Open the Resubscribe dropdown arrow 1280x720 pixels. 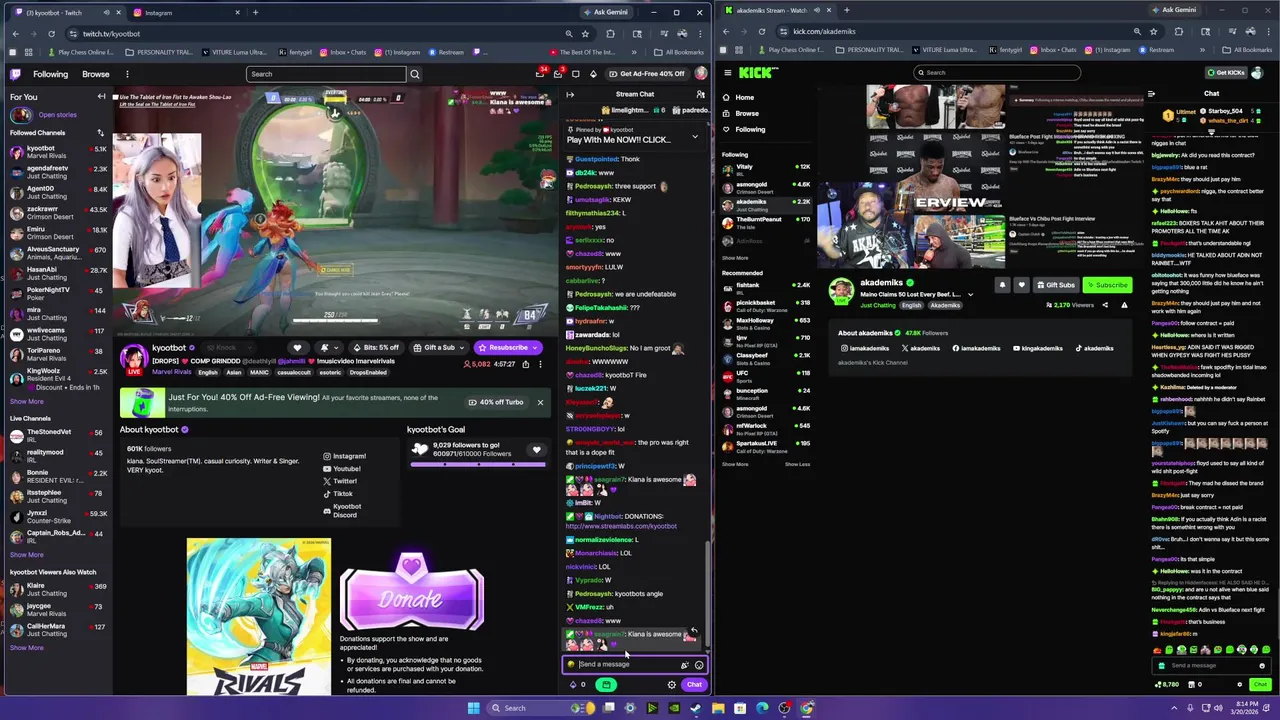coord(535,348)
